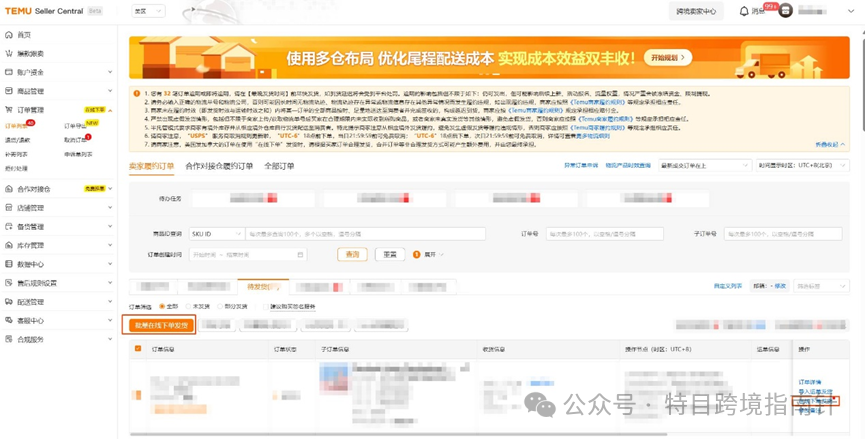Click the 订单创建时间 date range field
This screenshot has width=865, height=439.
(248, 255)
